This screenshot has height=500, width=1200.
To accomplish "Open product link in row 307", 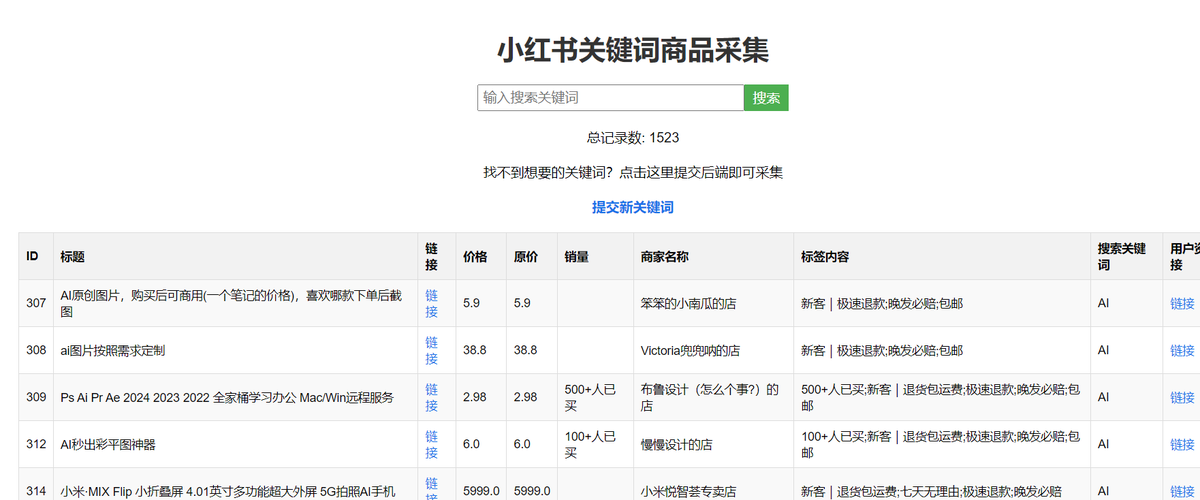I will coord(432,303).
